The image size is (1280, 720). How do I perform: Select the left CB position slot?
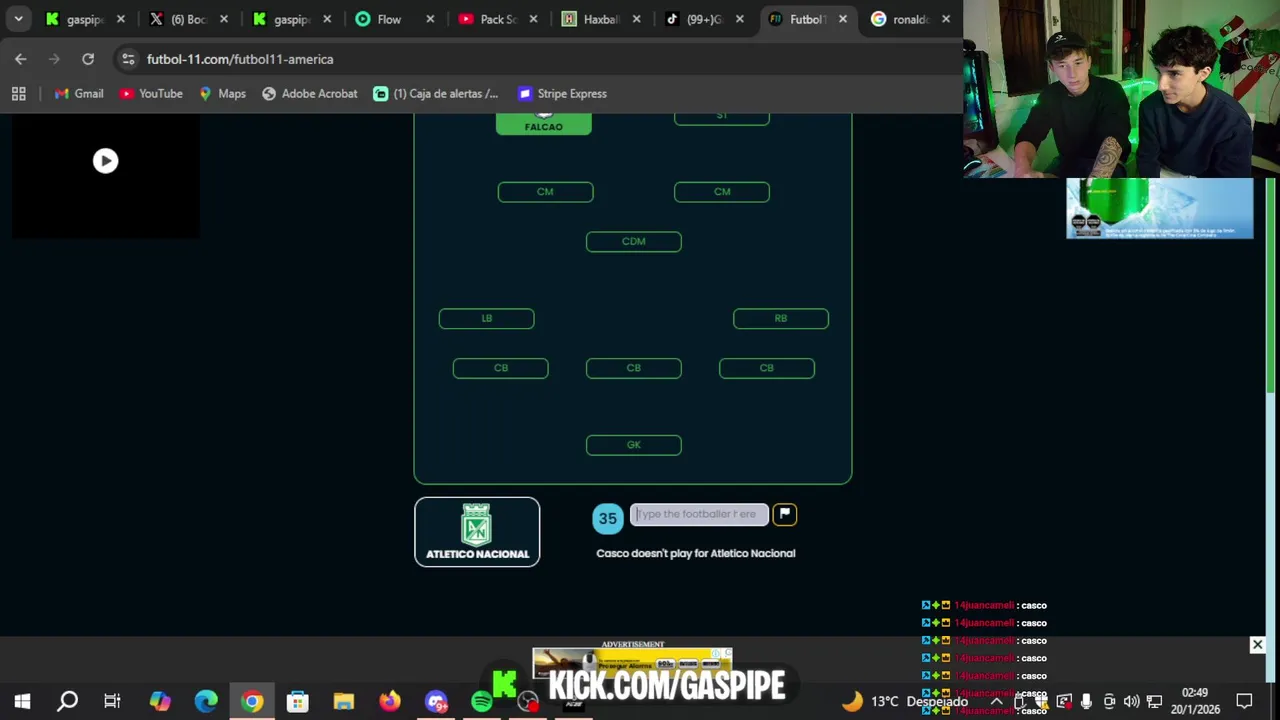pyautogui.click(x=500, y=369)
